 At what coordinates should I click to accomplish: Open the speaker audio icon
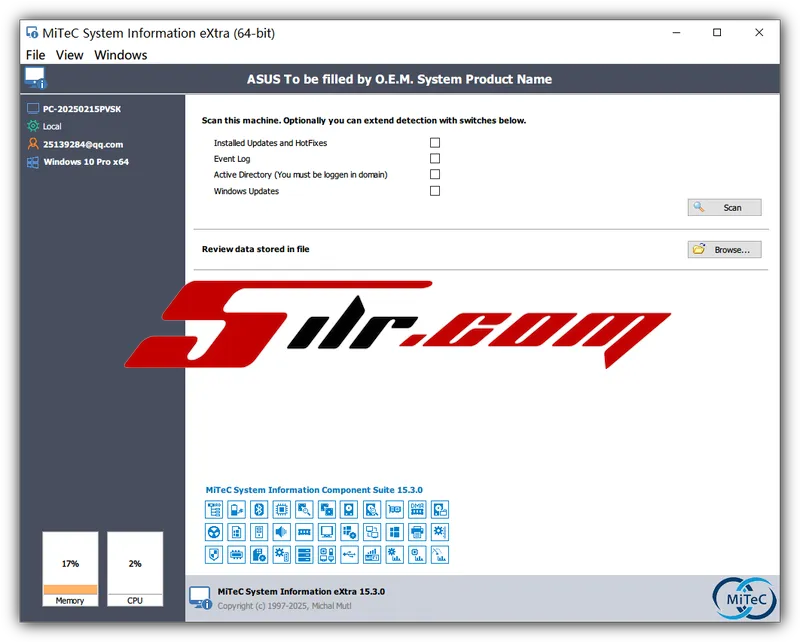pos(282,532)
